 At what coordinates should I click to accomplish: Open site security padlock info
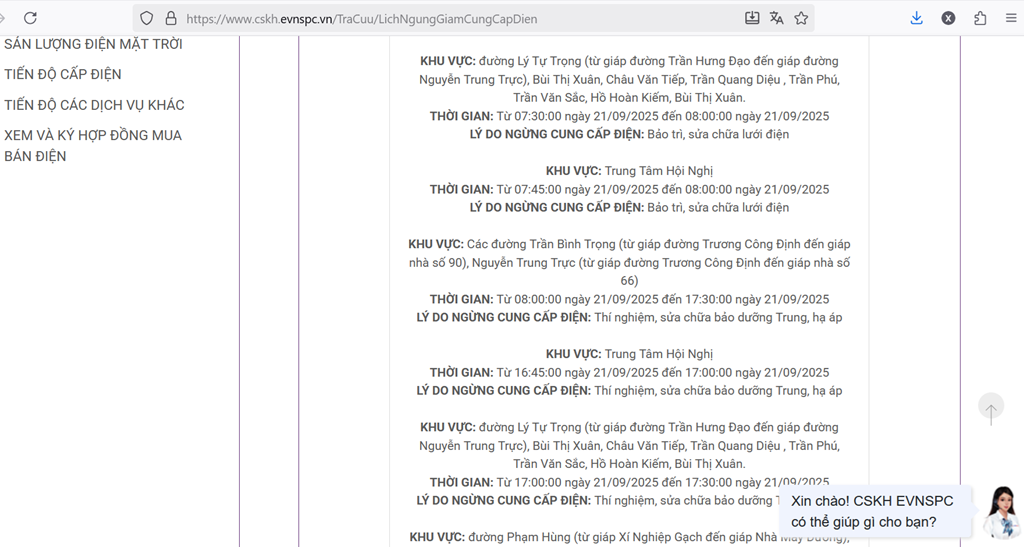pyautogui.click(x=170, y=18)
